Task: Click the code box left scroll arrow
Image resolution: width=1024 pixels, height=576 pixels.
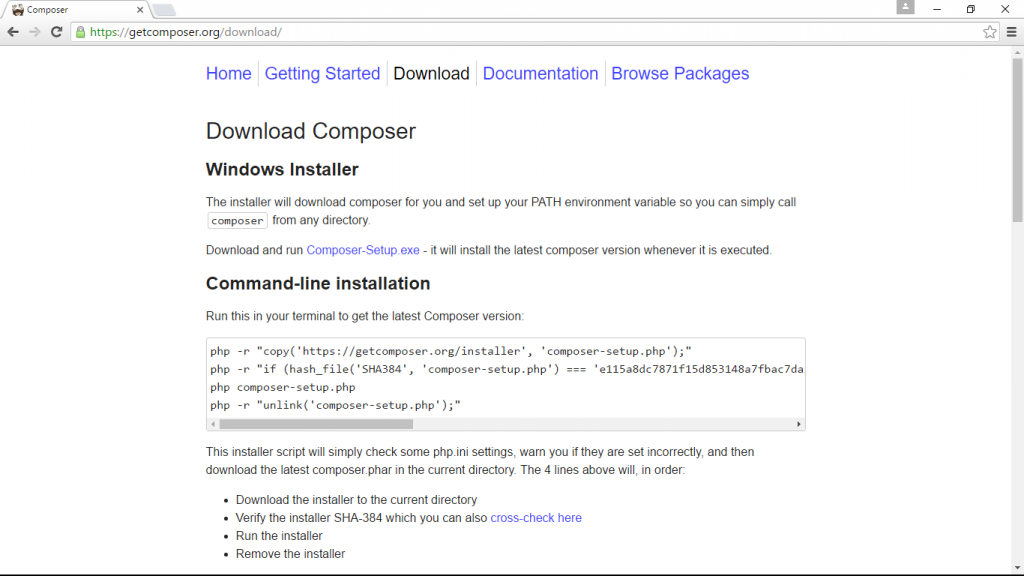Action: coord(213,424)
